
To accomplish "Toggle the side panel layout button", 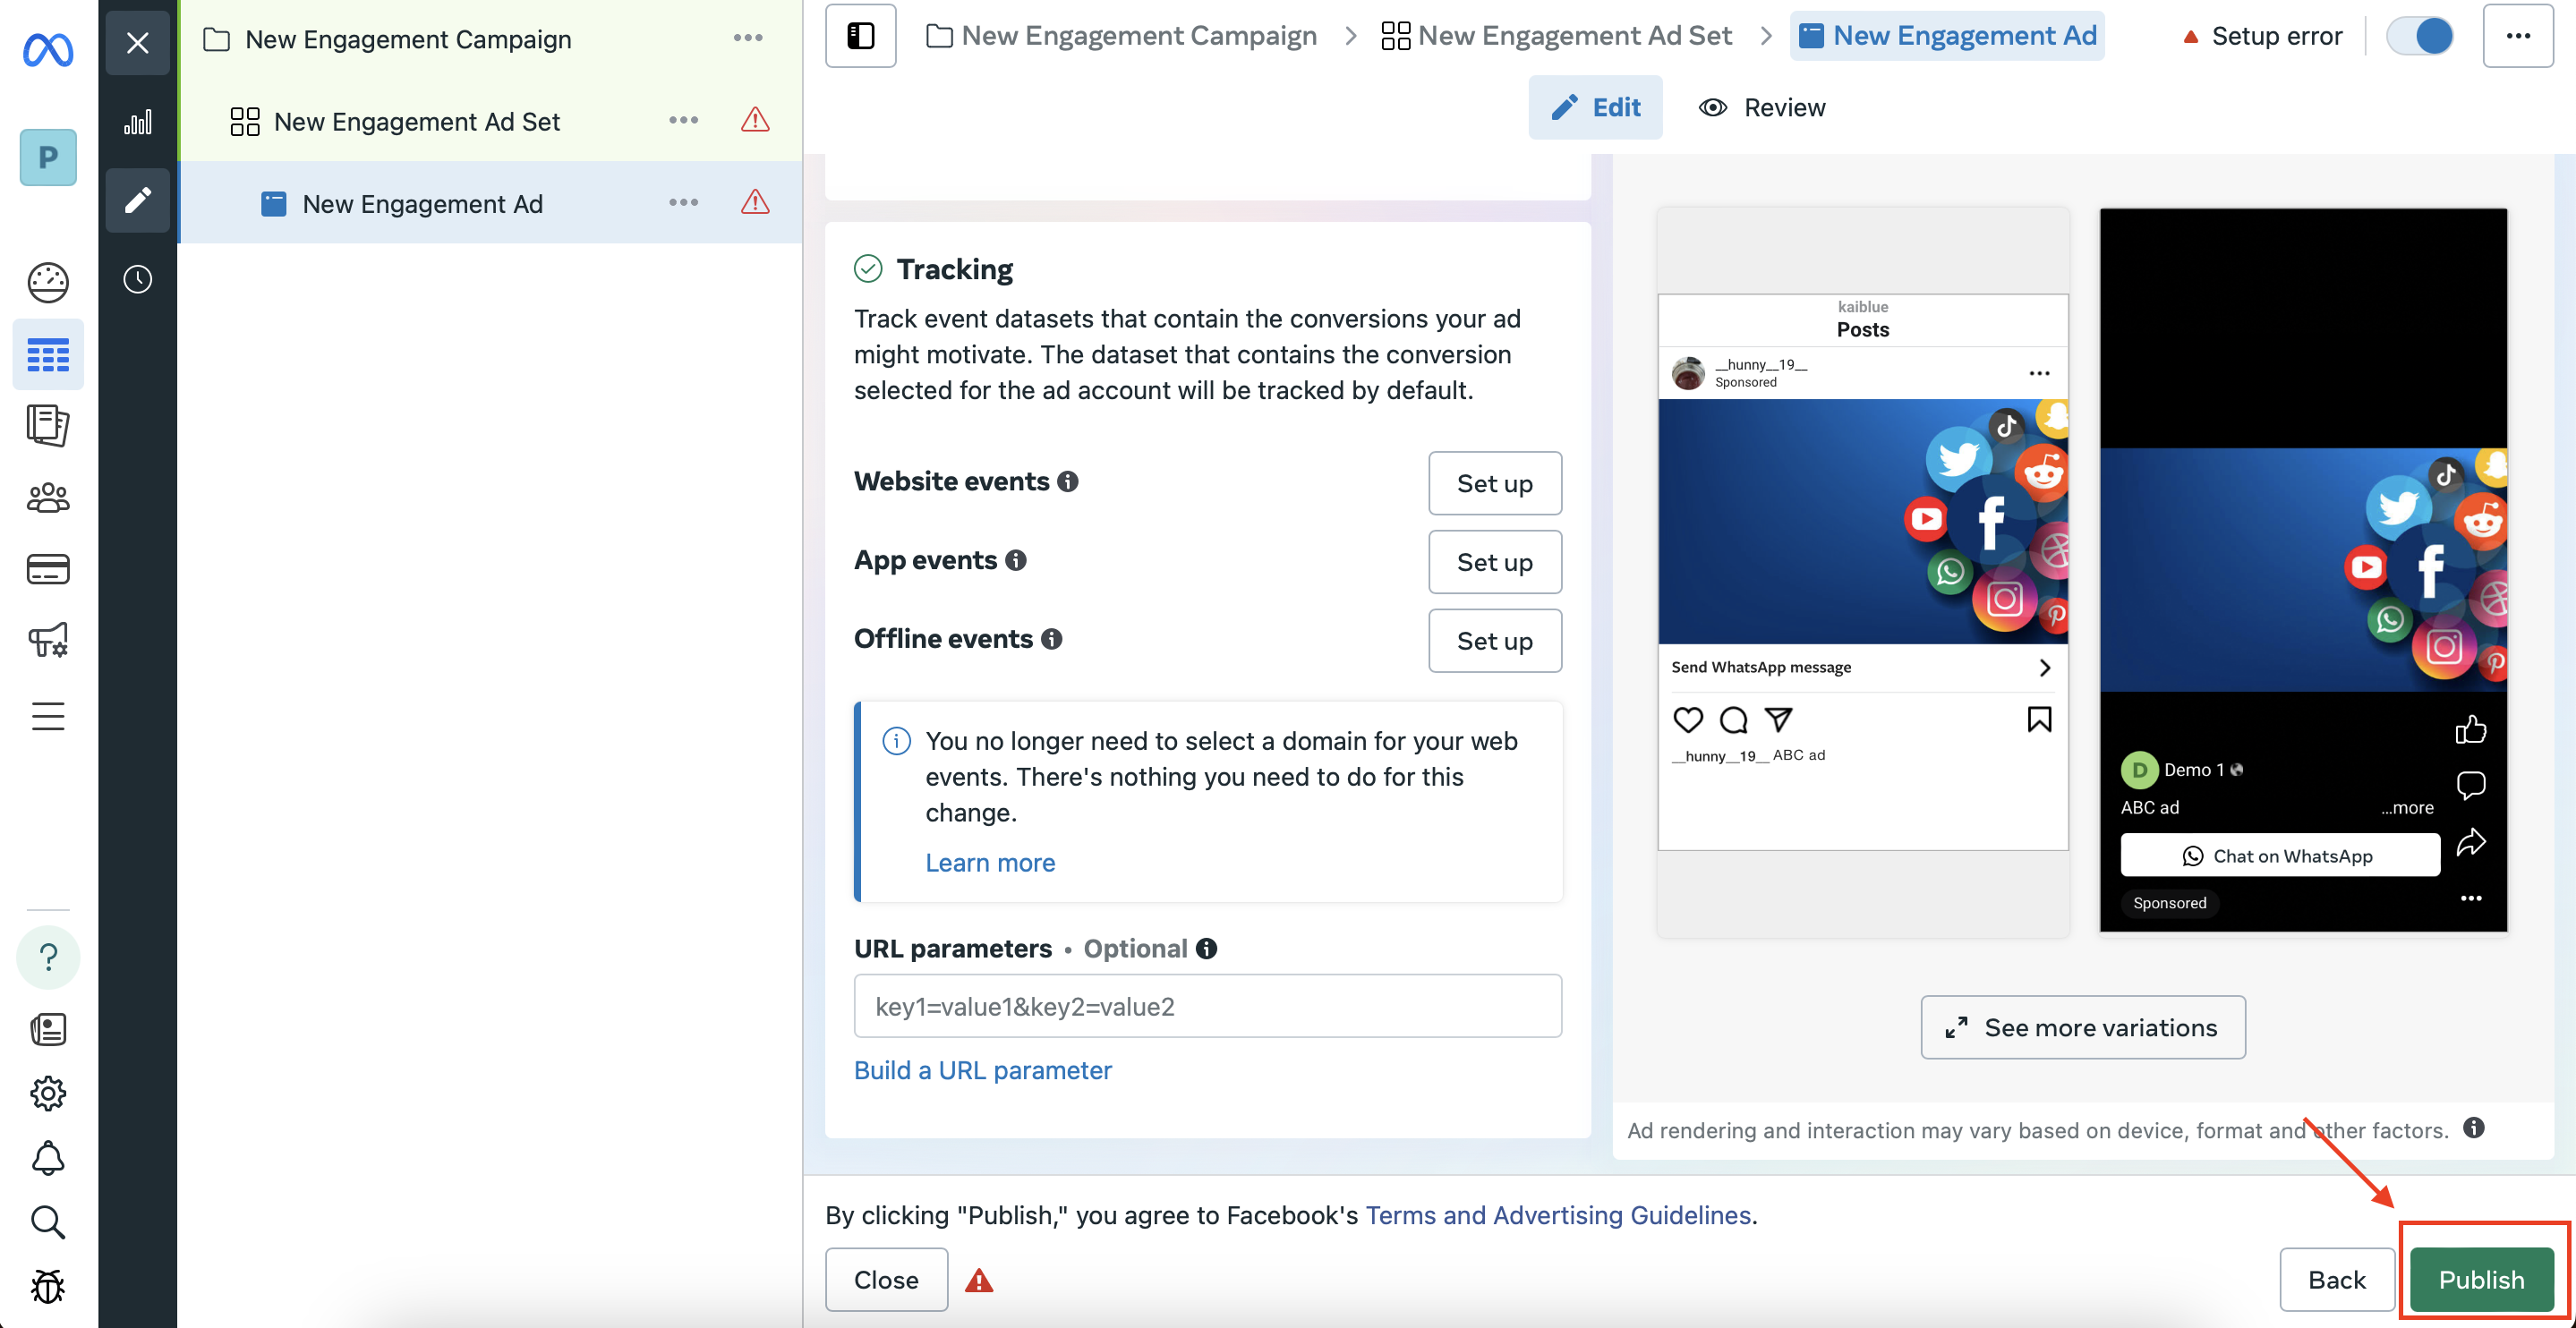I will click(x=860, y=36).
